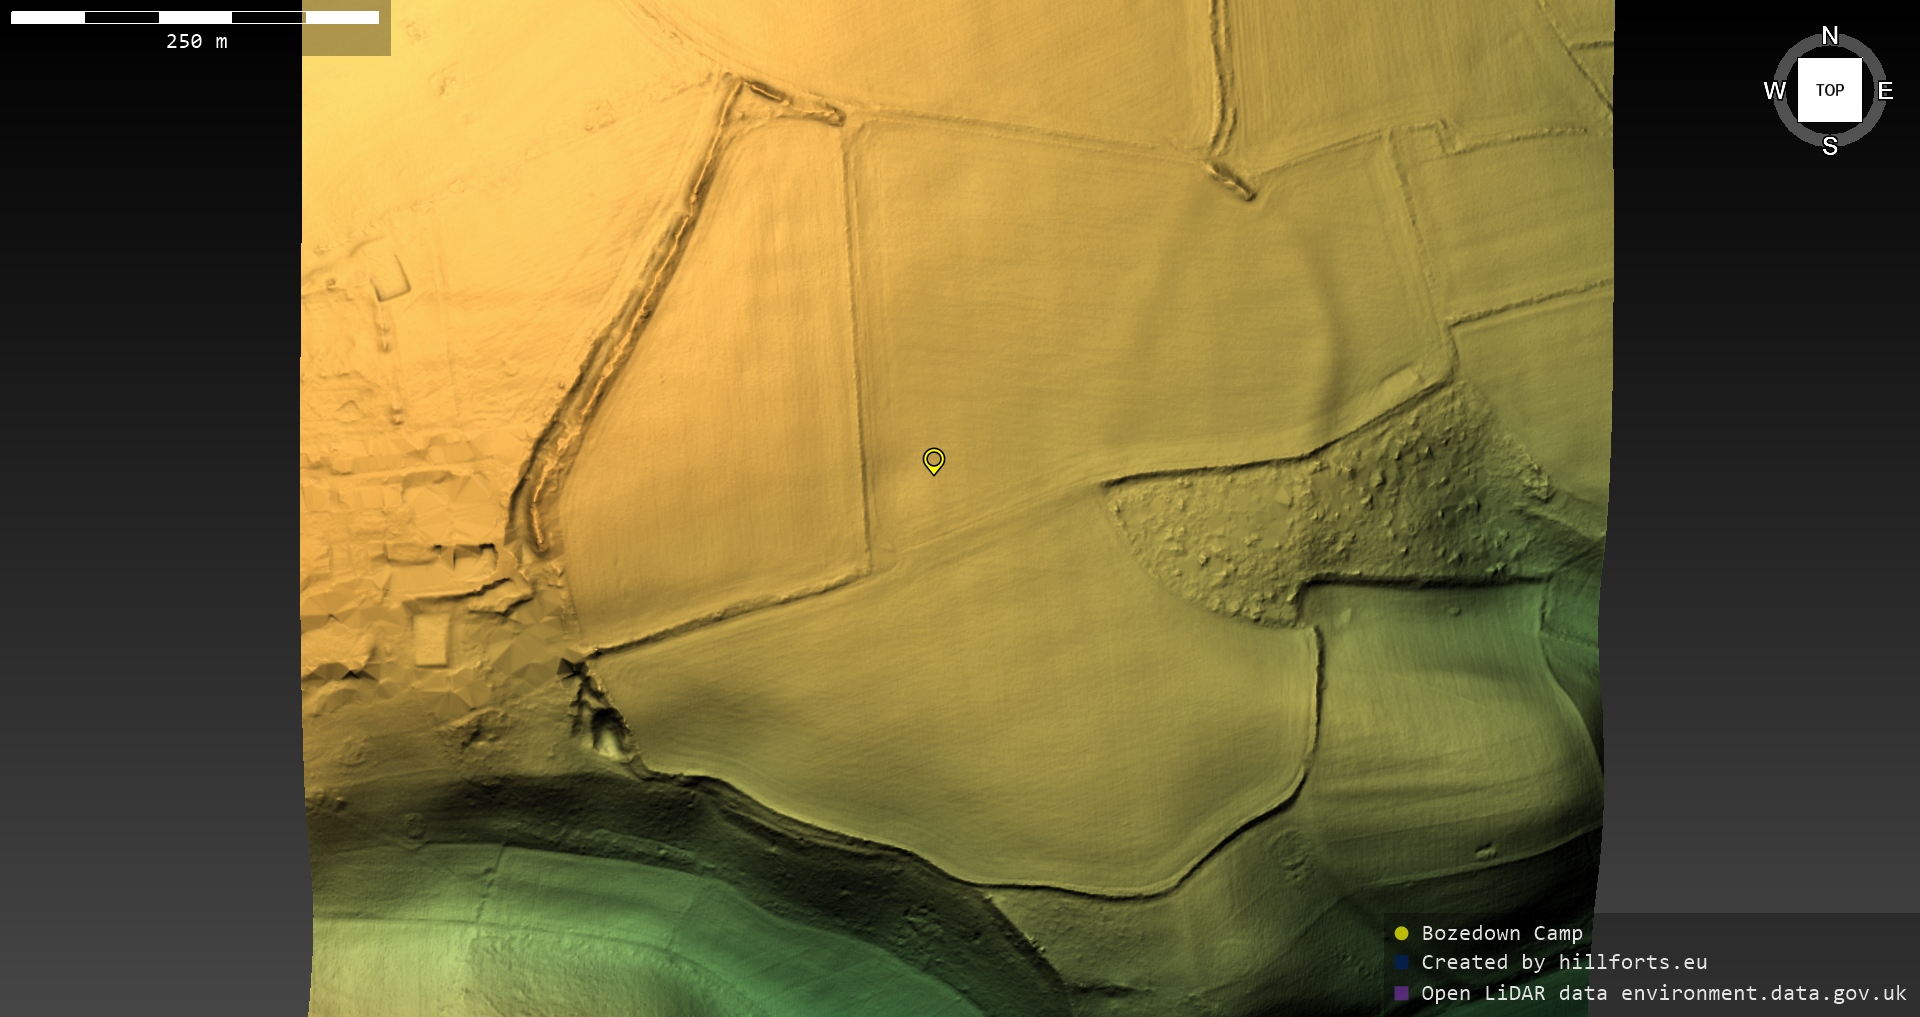Select the Bozedown Camp legend label
Screen dimensions: 1920x1017
click(1501, 933)
